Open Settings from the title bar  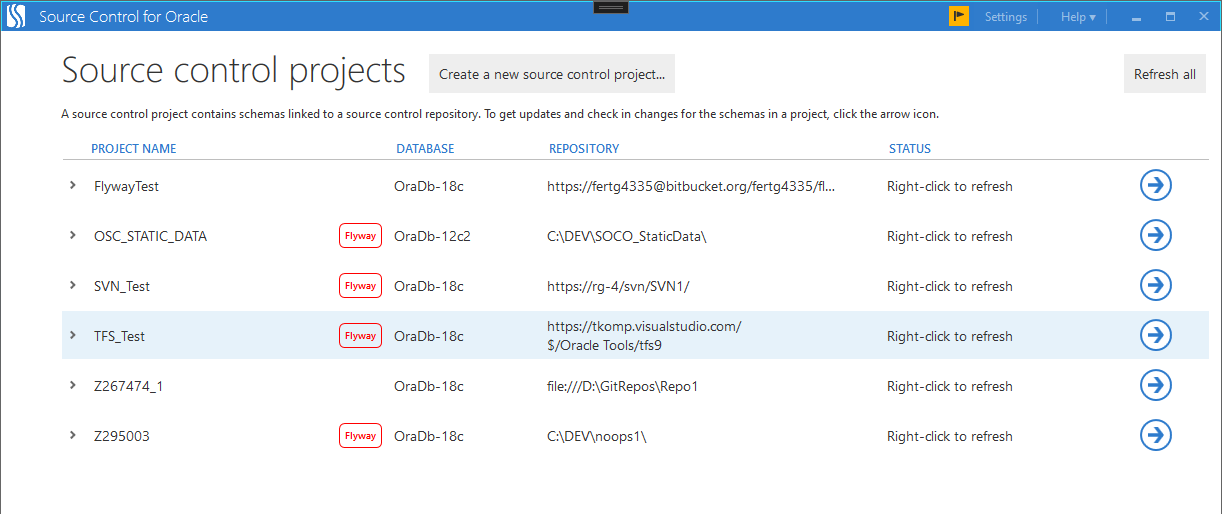click(x=1005, y=17)
